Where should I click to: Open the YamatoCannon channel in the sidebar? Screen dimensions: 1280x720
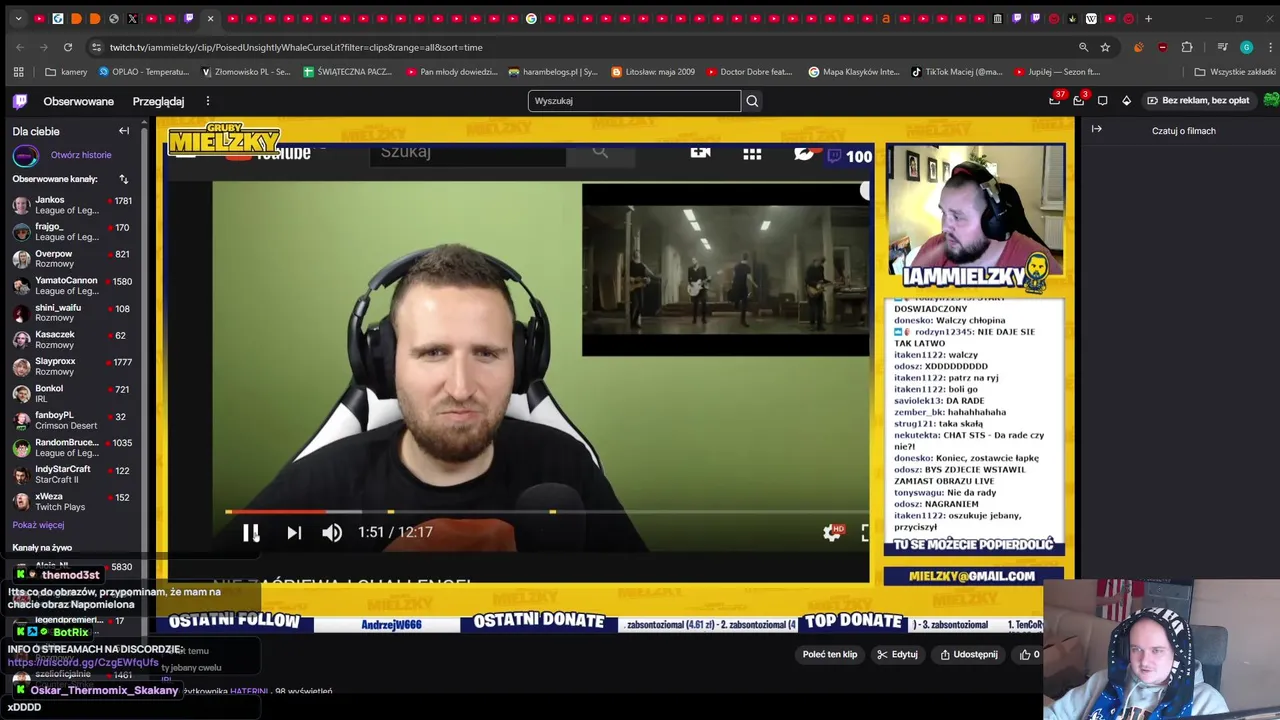pyautogui.click(x=72, y=286)
